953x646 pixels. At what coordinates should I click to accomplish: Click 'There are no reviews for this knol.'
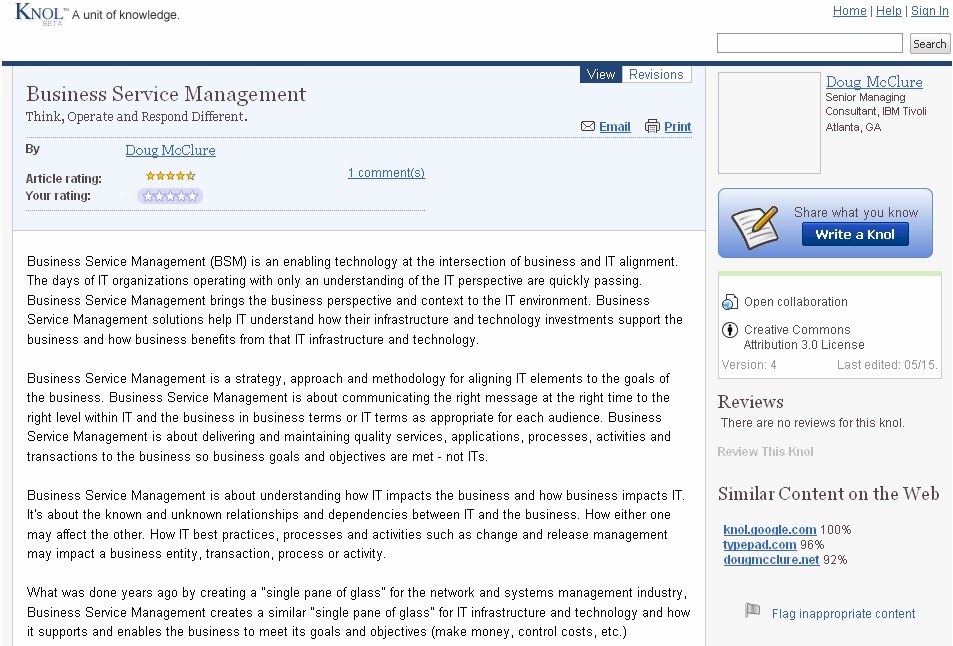click(813, 422)
